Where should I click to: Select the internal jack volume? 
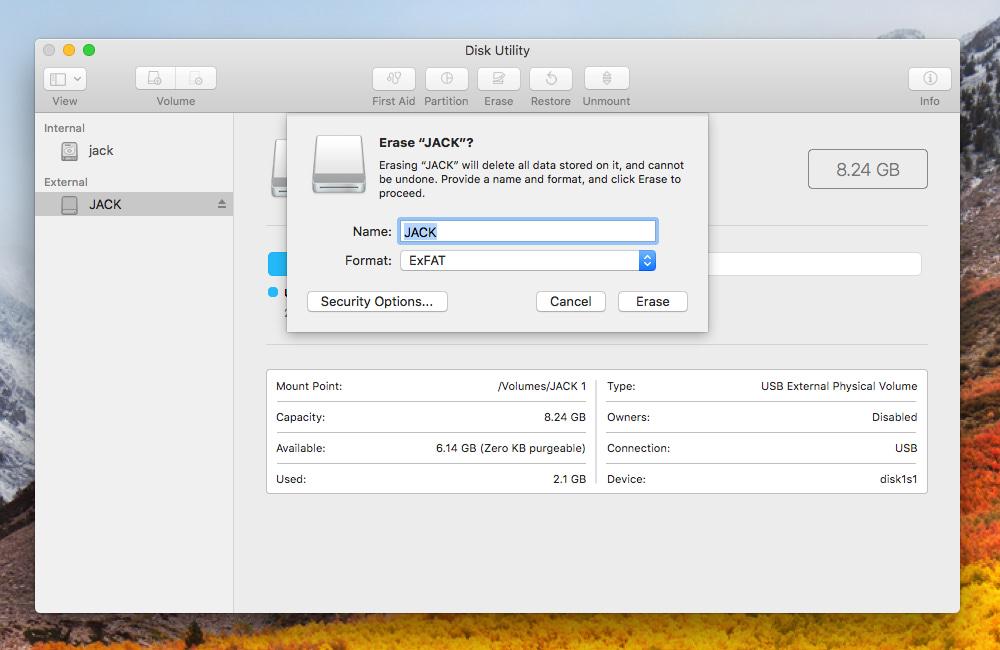click(x=101, y=150)
